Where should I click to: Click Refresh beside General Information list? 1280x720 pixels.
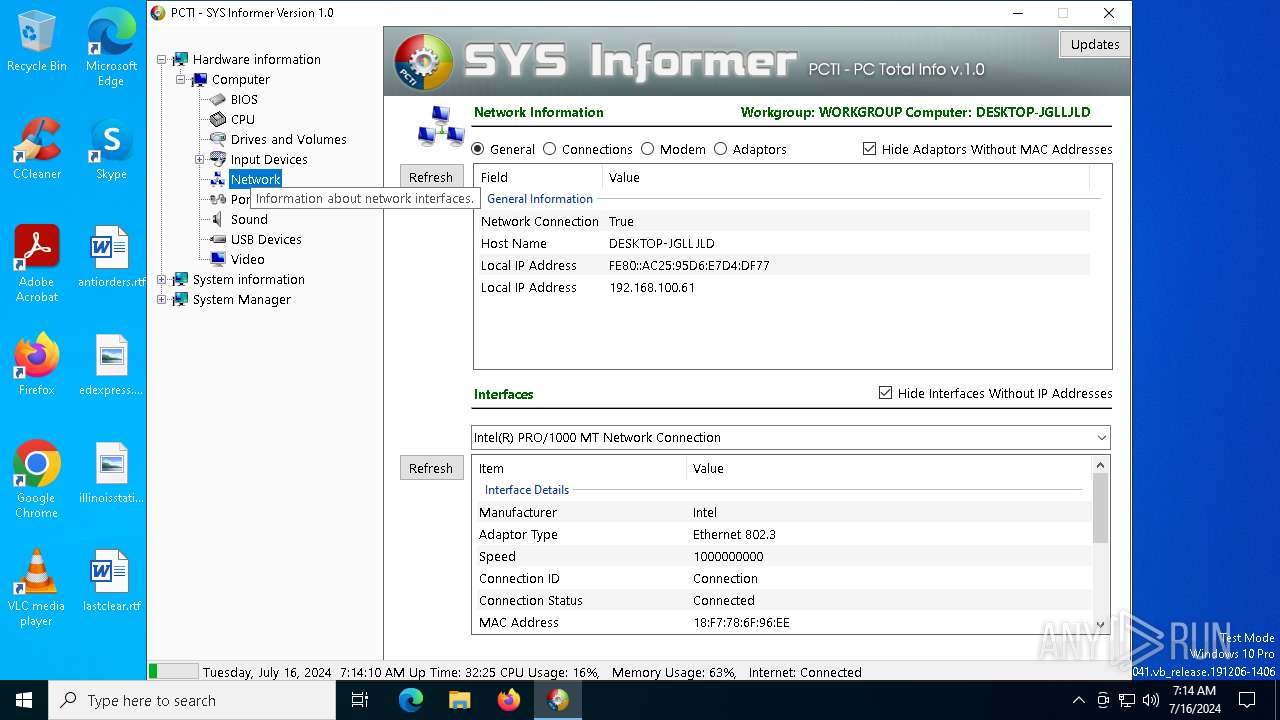pos(431,177)
